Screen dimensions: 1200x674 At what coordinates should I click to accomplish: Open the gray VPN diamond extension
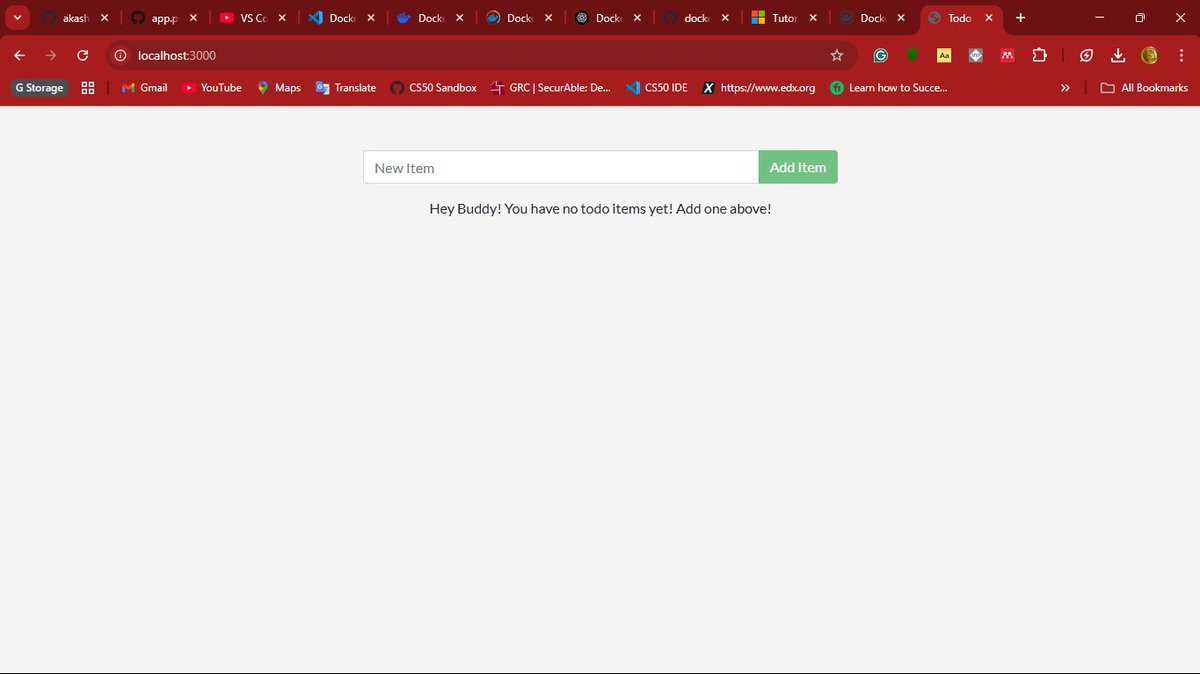click(975, 55)
